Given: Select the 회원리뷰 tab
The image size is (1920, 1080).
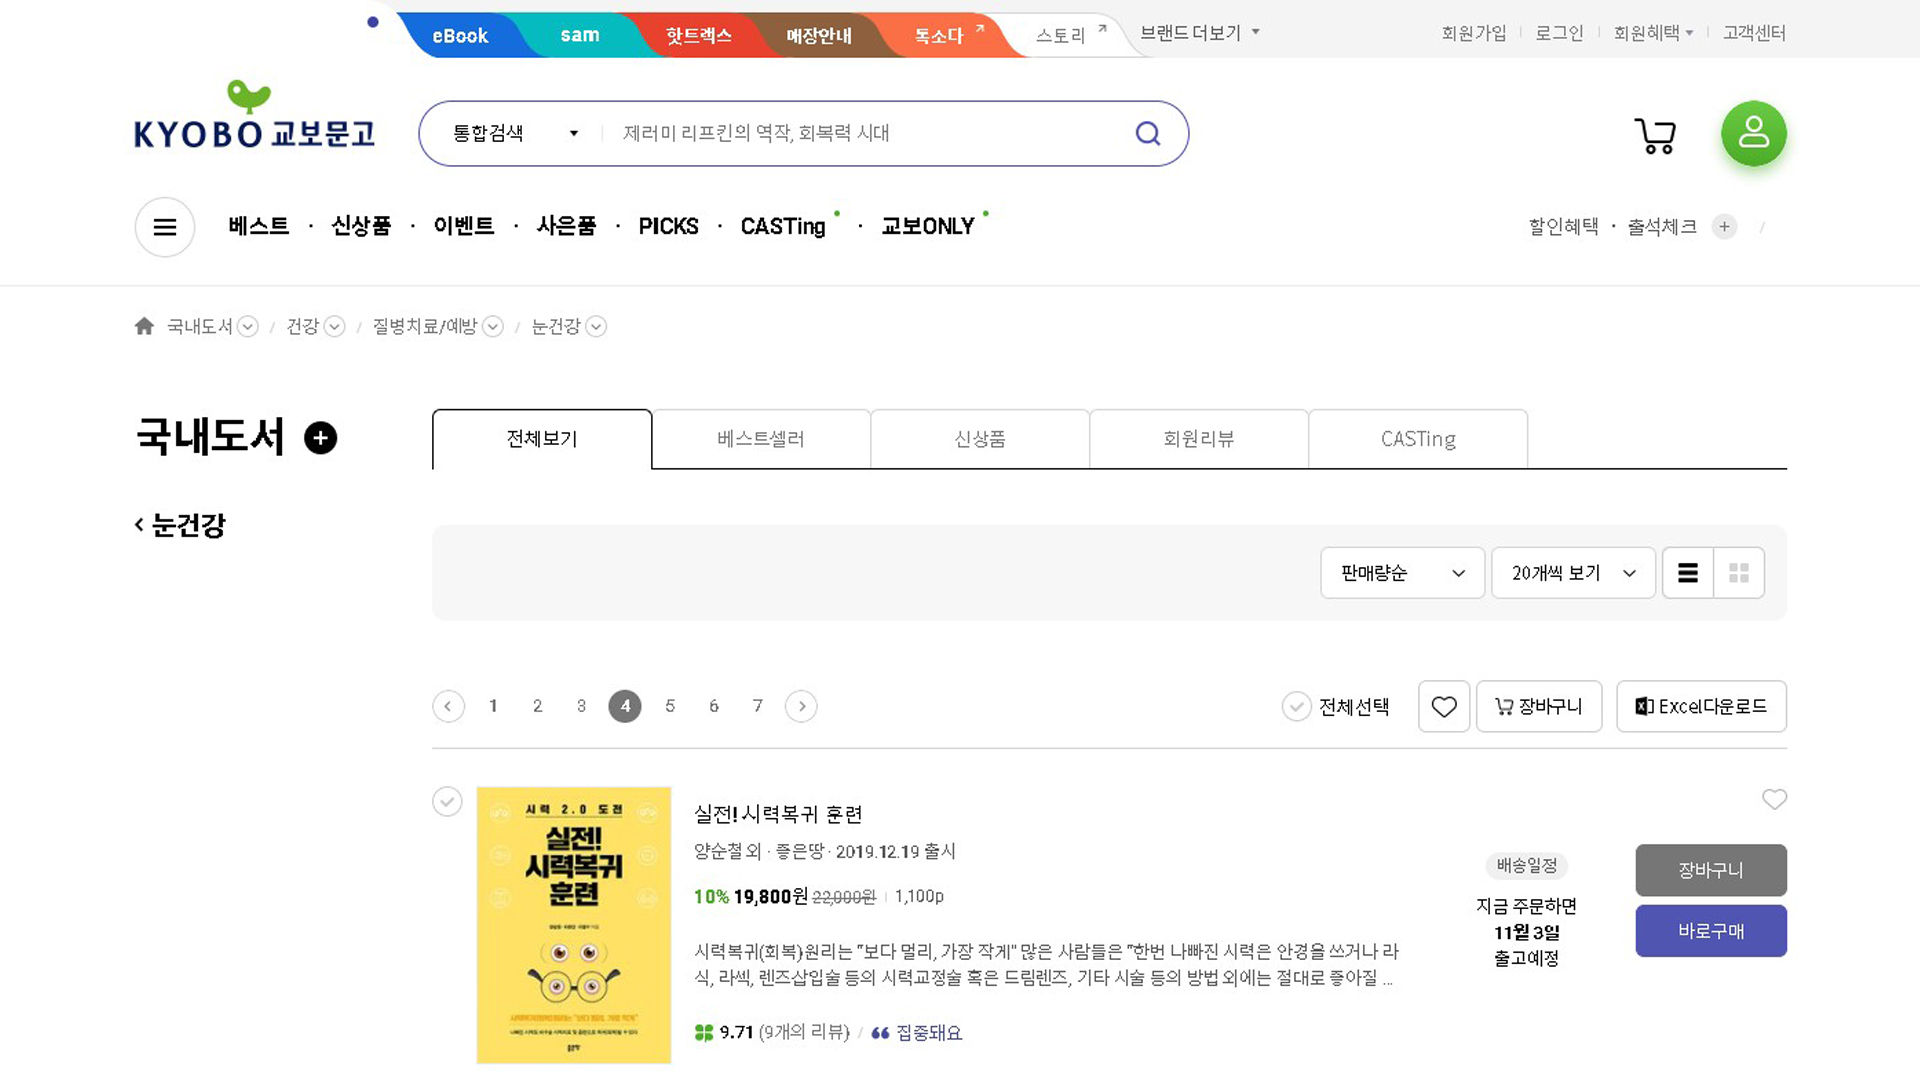Looking at the screenshot, I should [1198, 439].
